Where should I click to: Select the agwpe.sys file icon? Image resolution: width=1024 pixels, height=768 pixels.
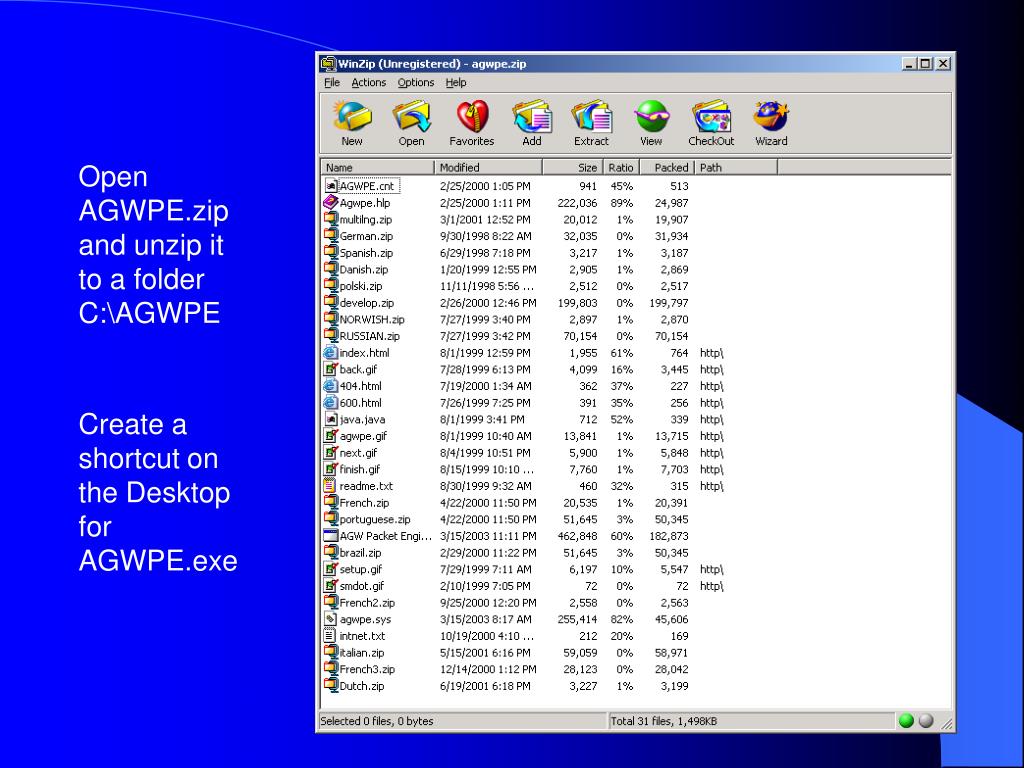330,619
